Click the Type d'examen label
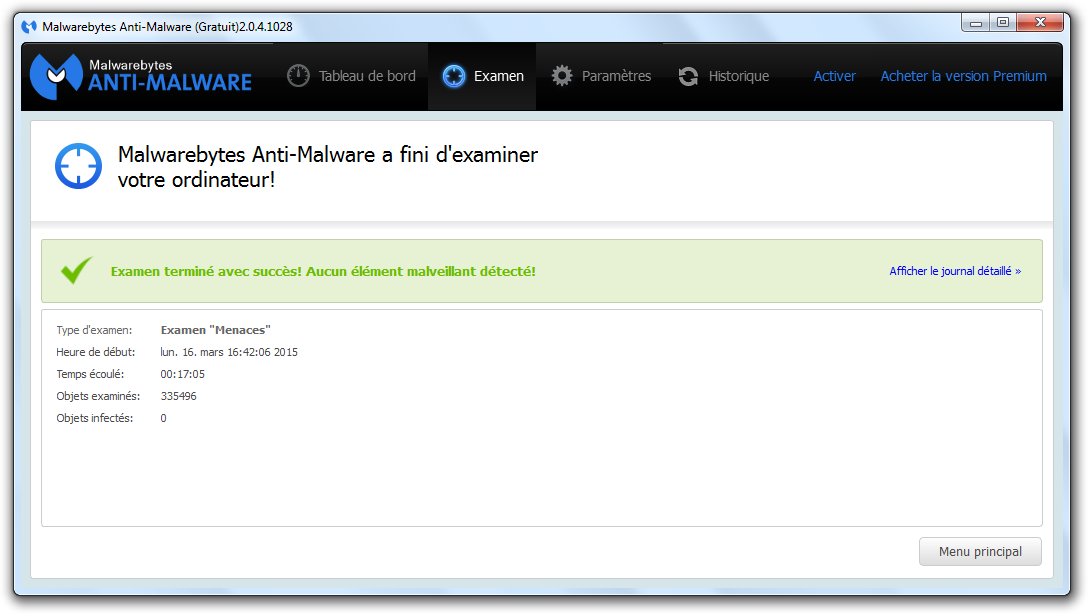The height and width of the screenshot is (614, 1088). tap(94, 330)
